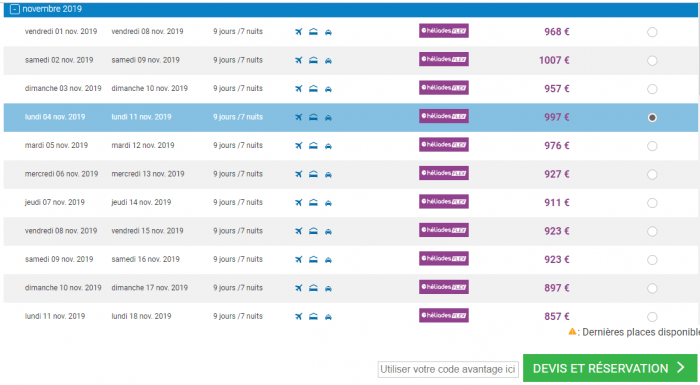
Task: Click '9 jours /7 nuits' in 923 € vendredi row
Action: [x=238, y=231]
